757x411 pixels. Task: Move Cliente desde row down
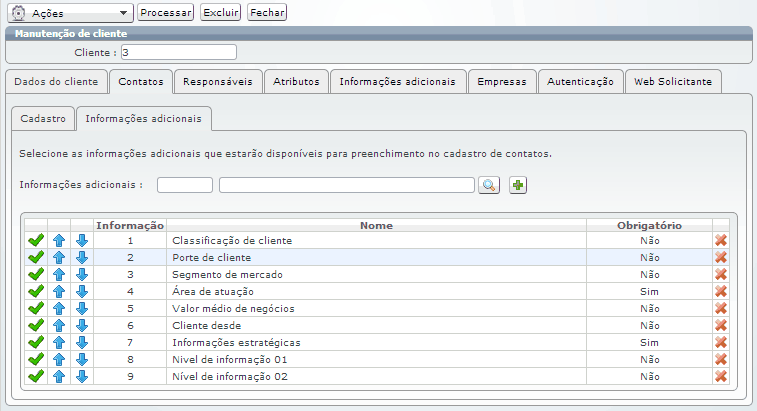pyautogui.click(x=82, y=326)
